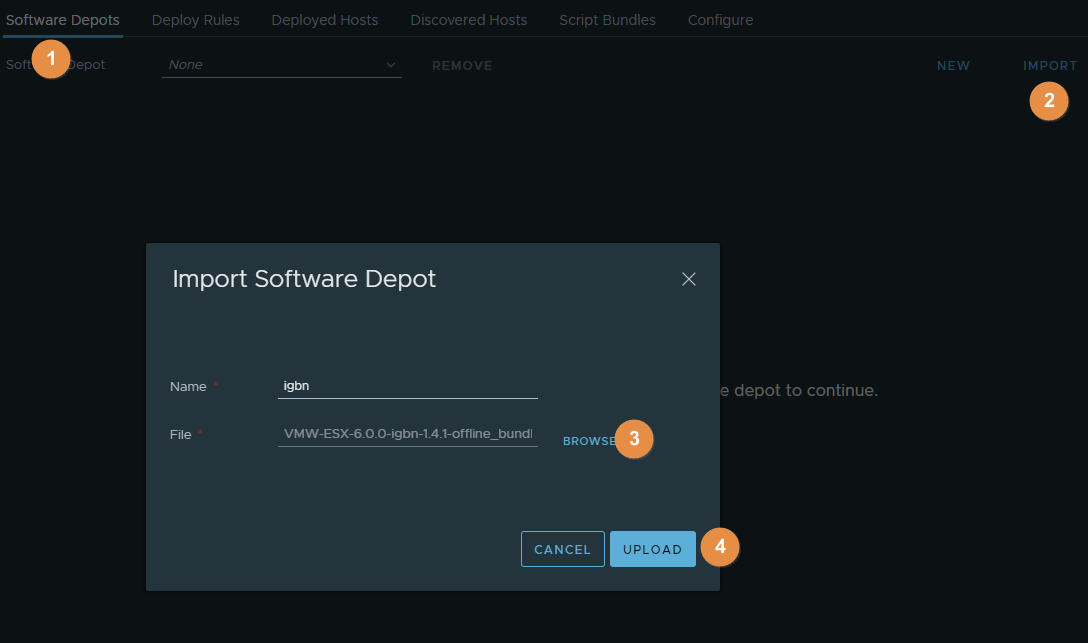Screen dimensions: 1088x643
Task: Switch to the Configure tab
Action: click(x=720, y=20)
